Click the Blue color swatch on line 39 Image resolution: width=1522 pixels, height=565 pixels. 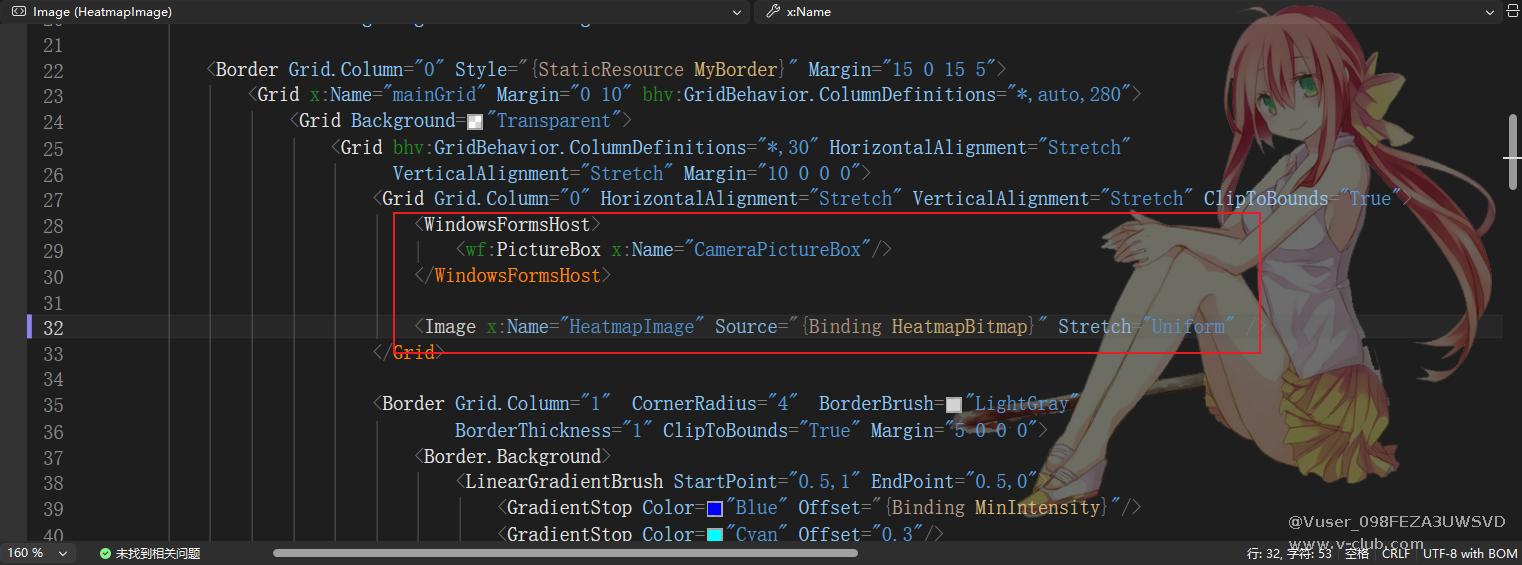714,509
